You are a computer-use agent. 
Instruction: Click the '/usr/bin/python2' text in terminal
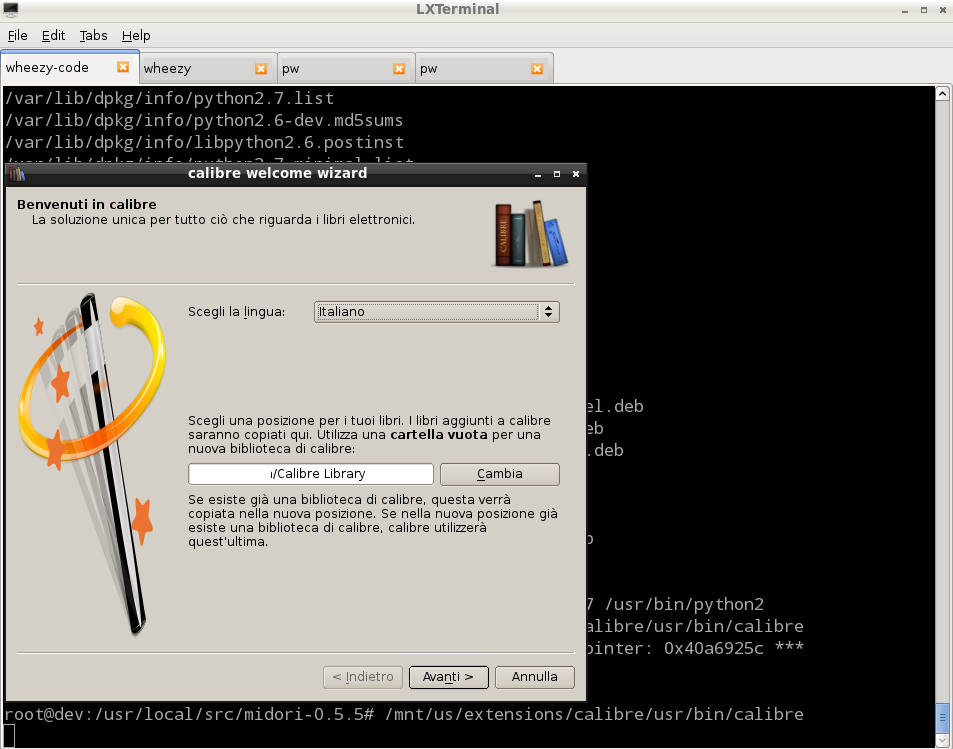click(684, 604)
